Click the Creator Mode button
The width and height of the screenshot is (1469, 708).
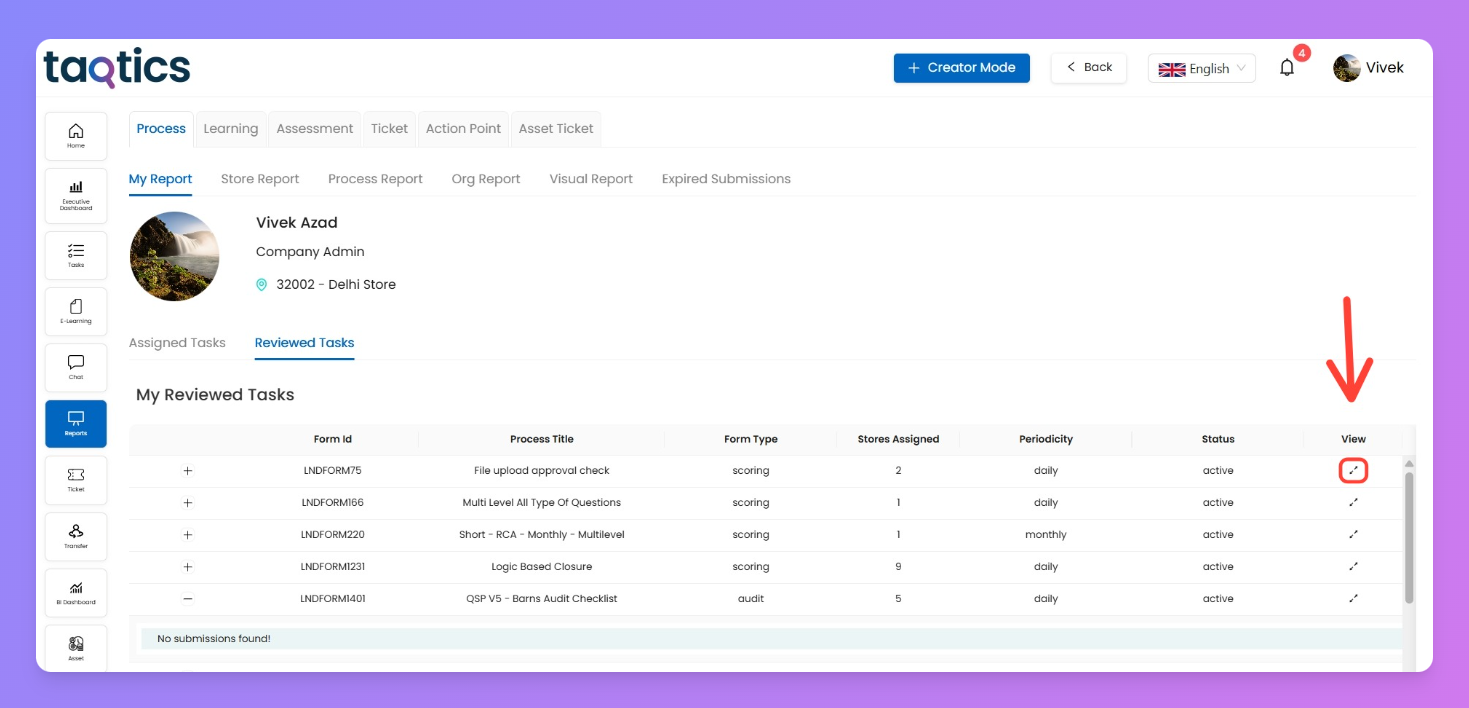tap(961, 68)
